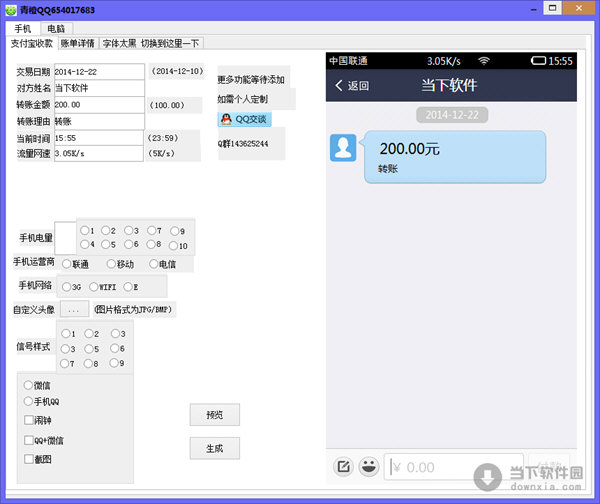Click the smiley emoji icon
Viewport: 600px width, 504px height.
pos(369,466)
